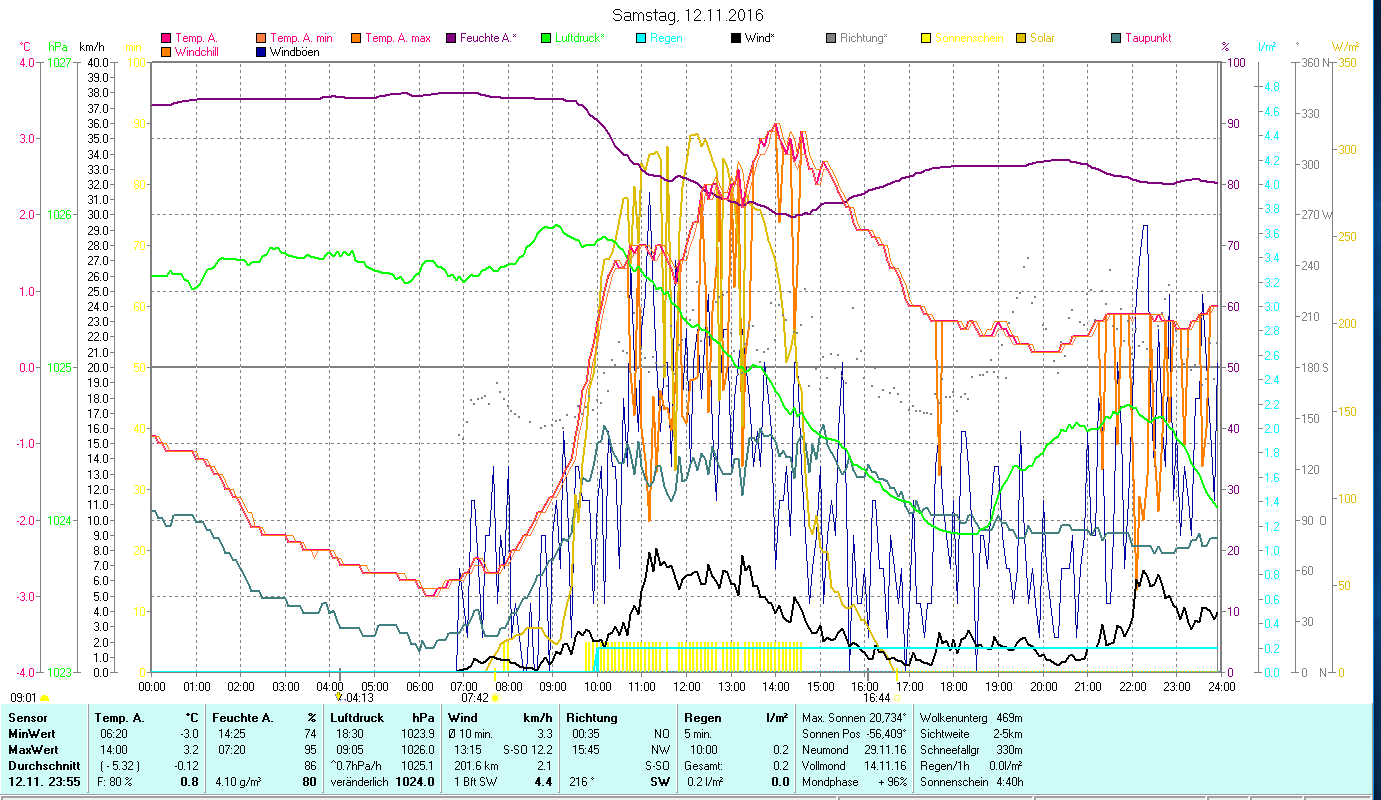Click the Wolkenunterg 469m entry
The width and height of the screenshot is (1381, 800).
(970, 717)
